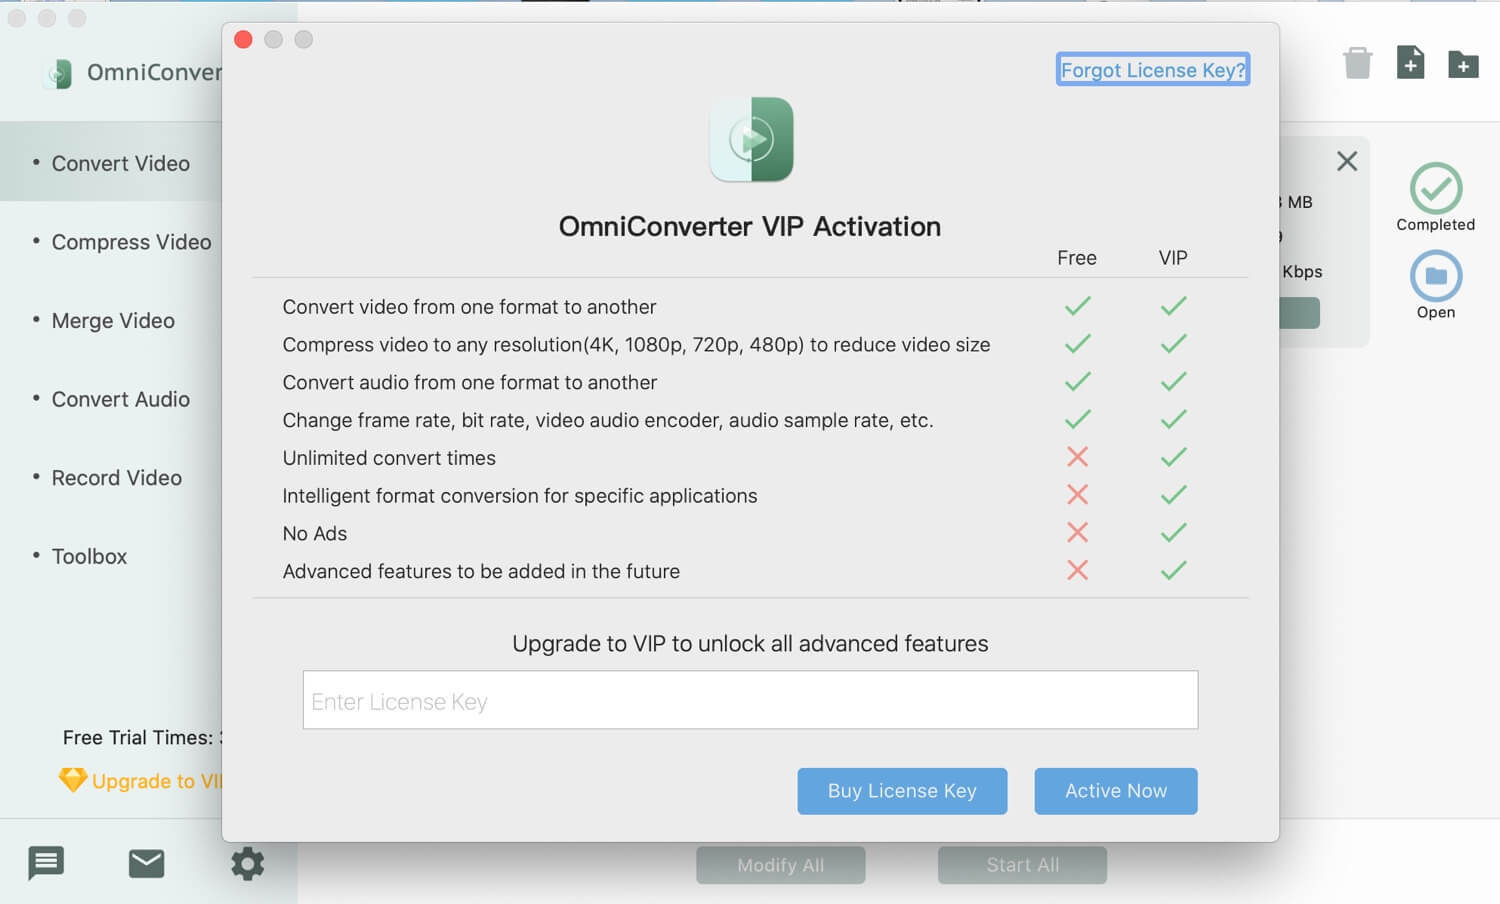This screenshot has width=1500, height=904.
Task: Click the VIP check for Advanced features row
Action: pyautogui.click(x=1173, y=570)
